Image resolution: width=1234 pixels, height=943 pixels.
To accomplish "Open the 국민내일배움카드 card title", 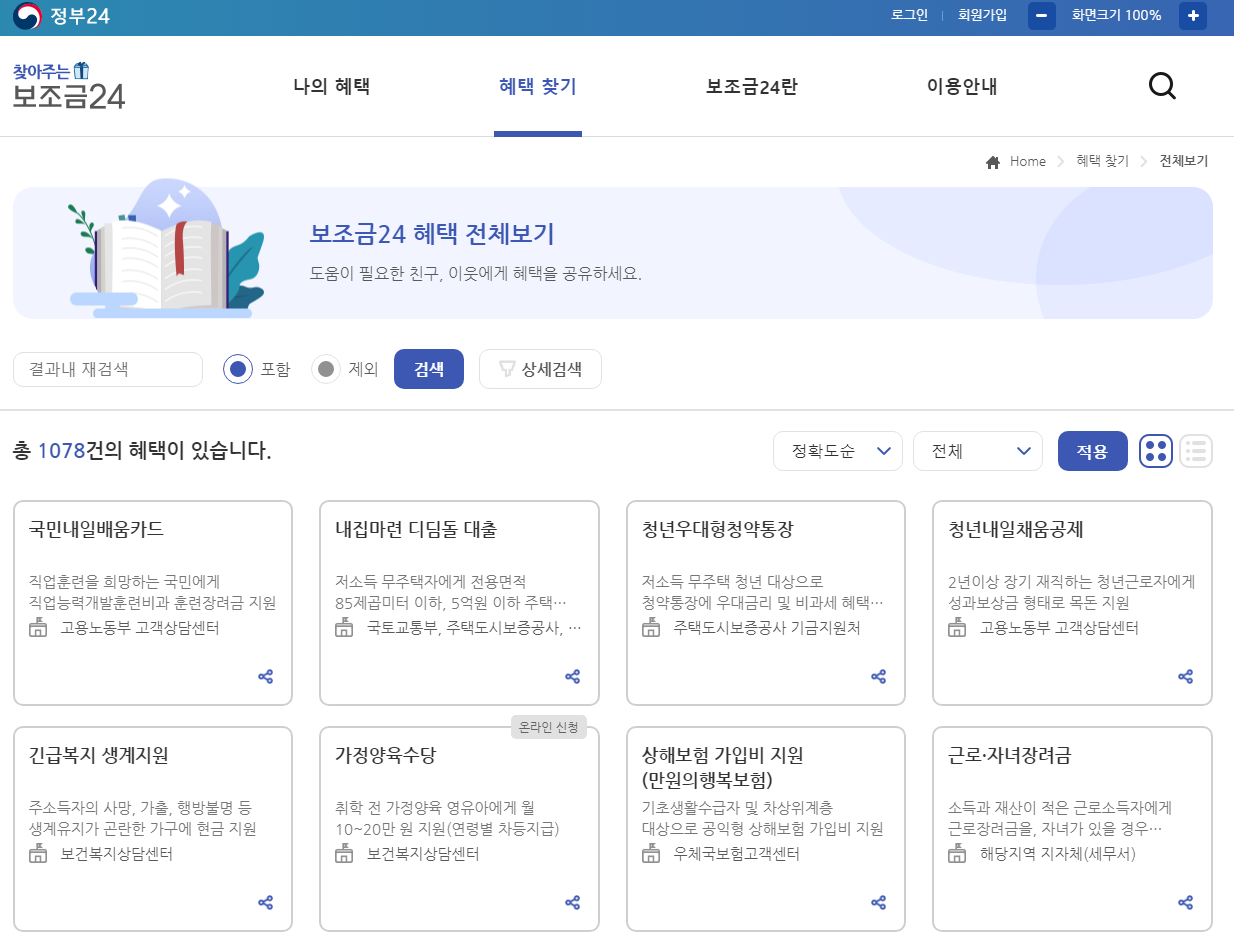I will [96, 530].
